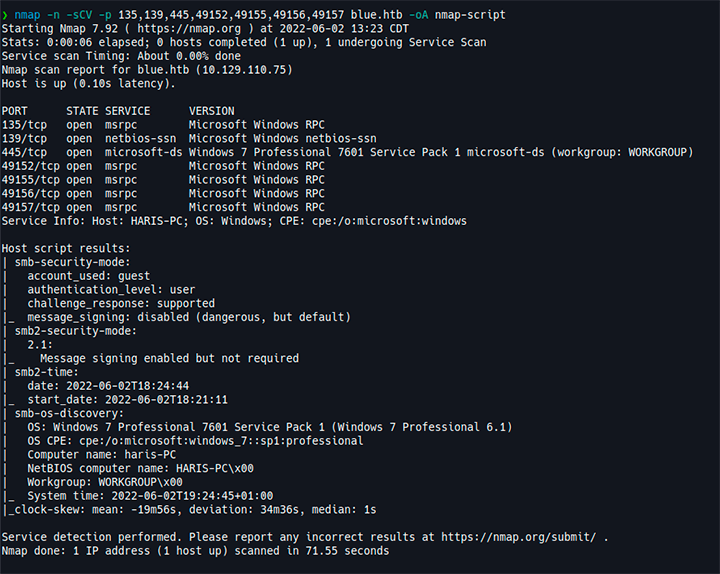Screen dimensions: 720x574
Task: Click the PORT column header
Action: pyautogui.click(x=14, y=111)
